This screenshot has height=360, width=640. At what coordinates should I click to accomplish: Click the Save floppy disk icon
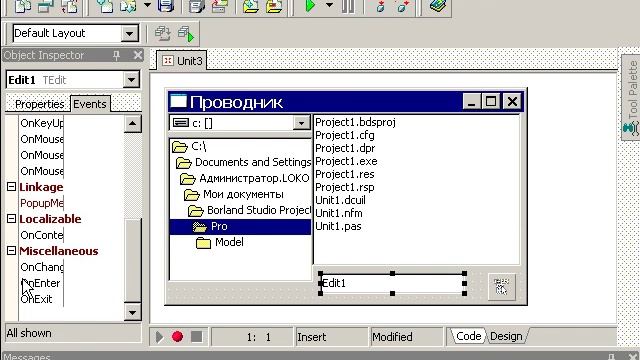point(166,6)
